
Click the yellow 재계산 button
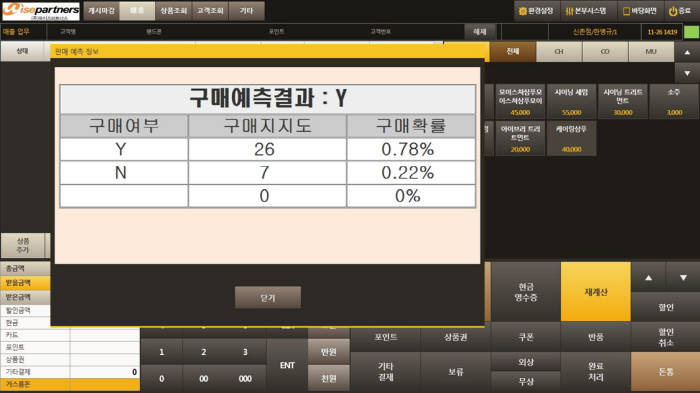pos(596,292)
